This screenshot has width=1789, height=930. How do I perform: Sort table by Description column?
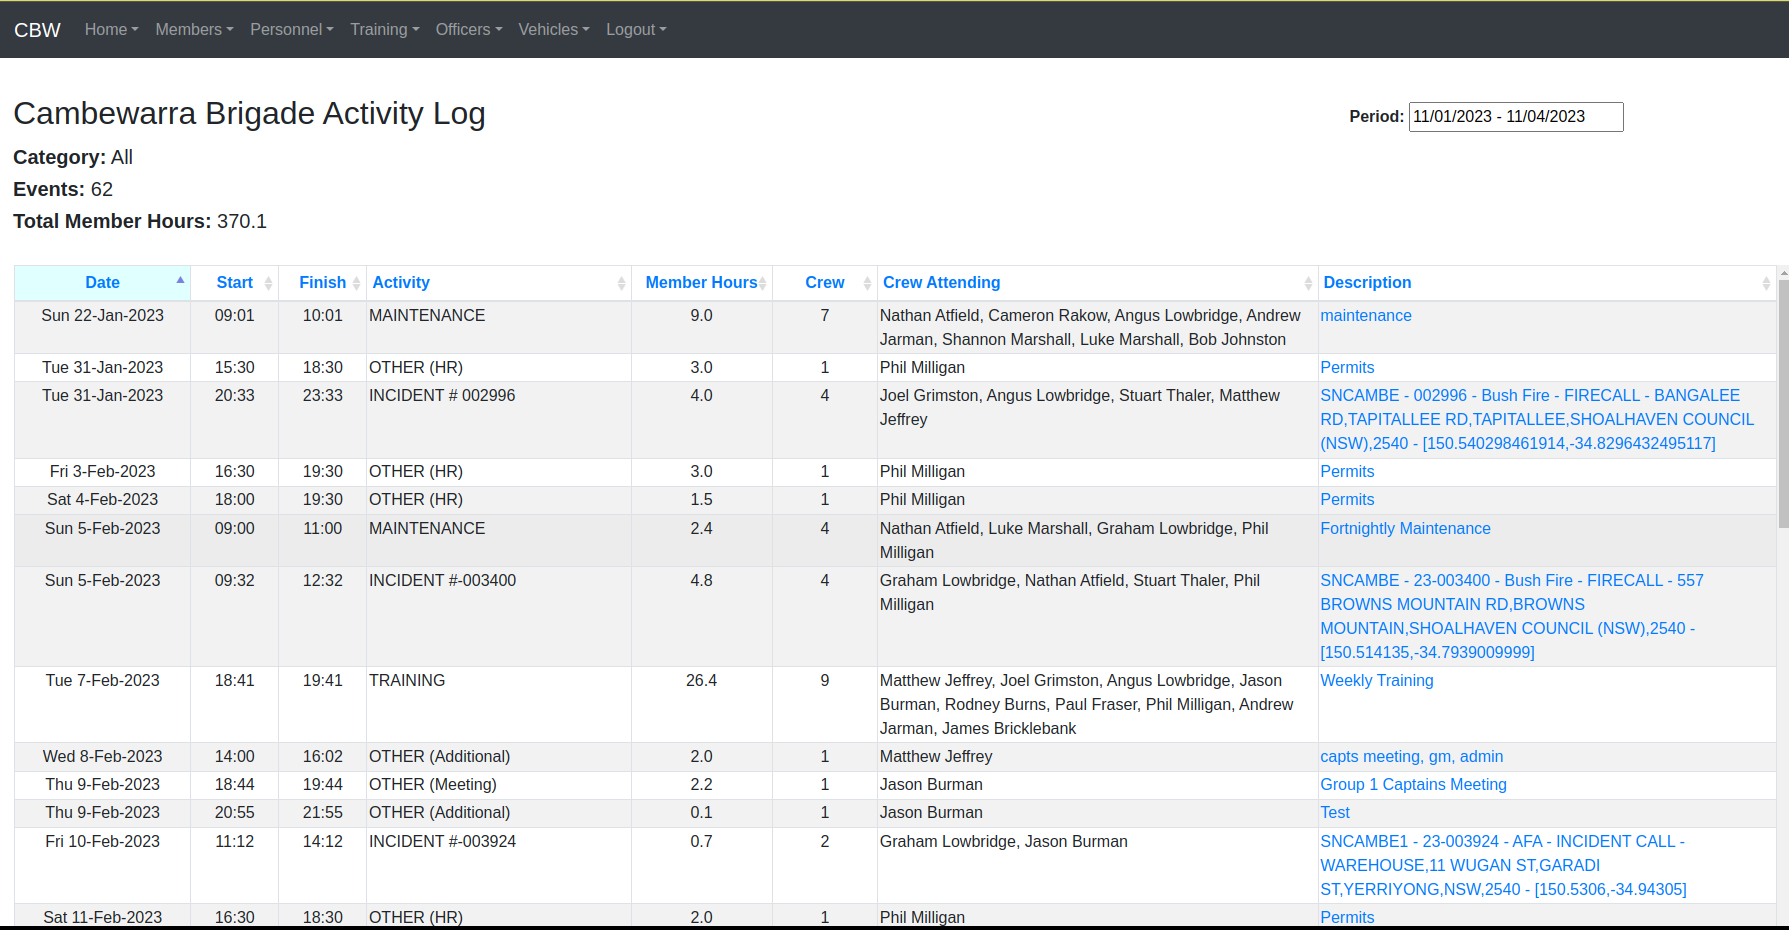coord(1547,283)
